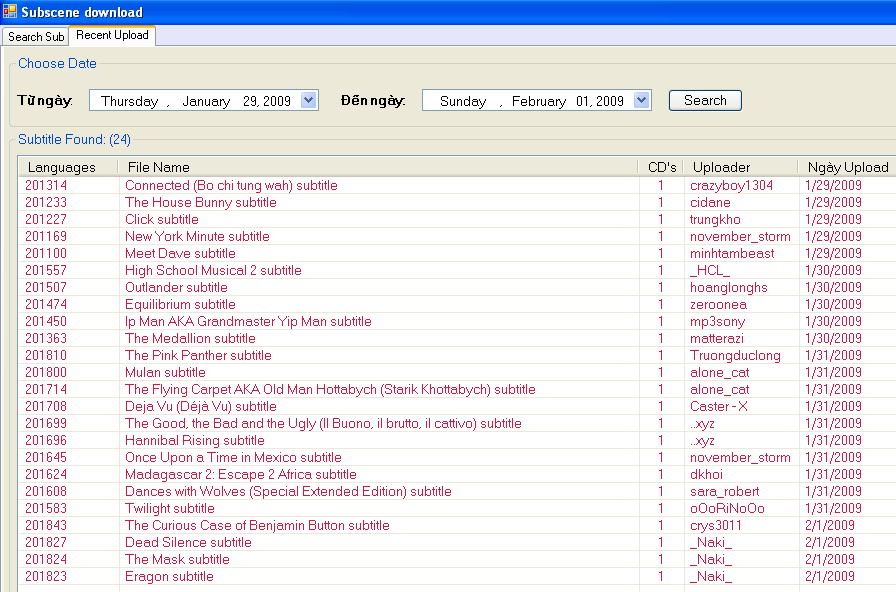Image resolution: width=896 pixels, height=592 pixels.
Task: Select 'Click subtitle' file name
Action: click(x=162, y=219)
